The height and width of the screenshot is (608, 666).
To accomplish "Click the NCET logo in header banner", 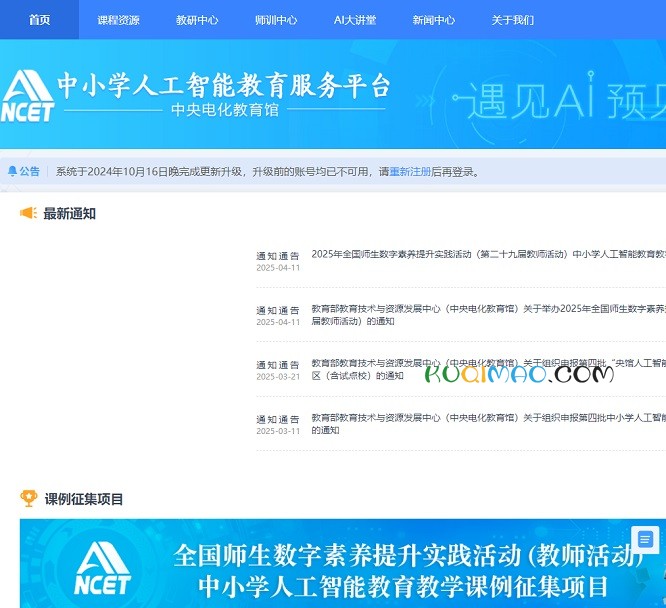I will pos(28,96).
